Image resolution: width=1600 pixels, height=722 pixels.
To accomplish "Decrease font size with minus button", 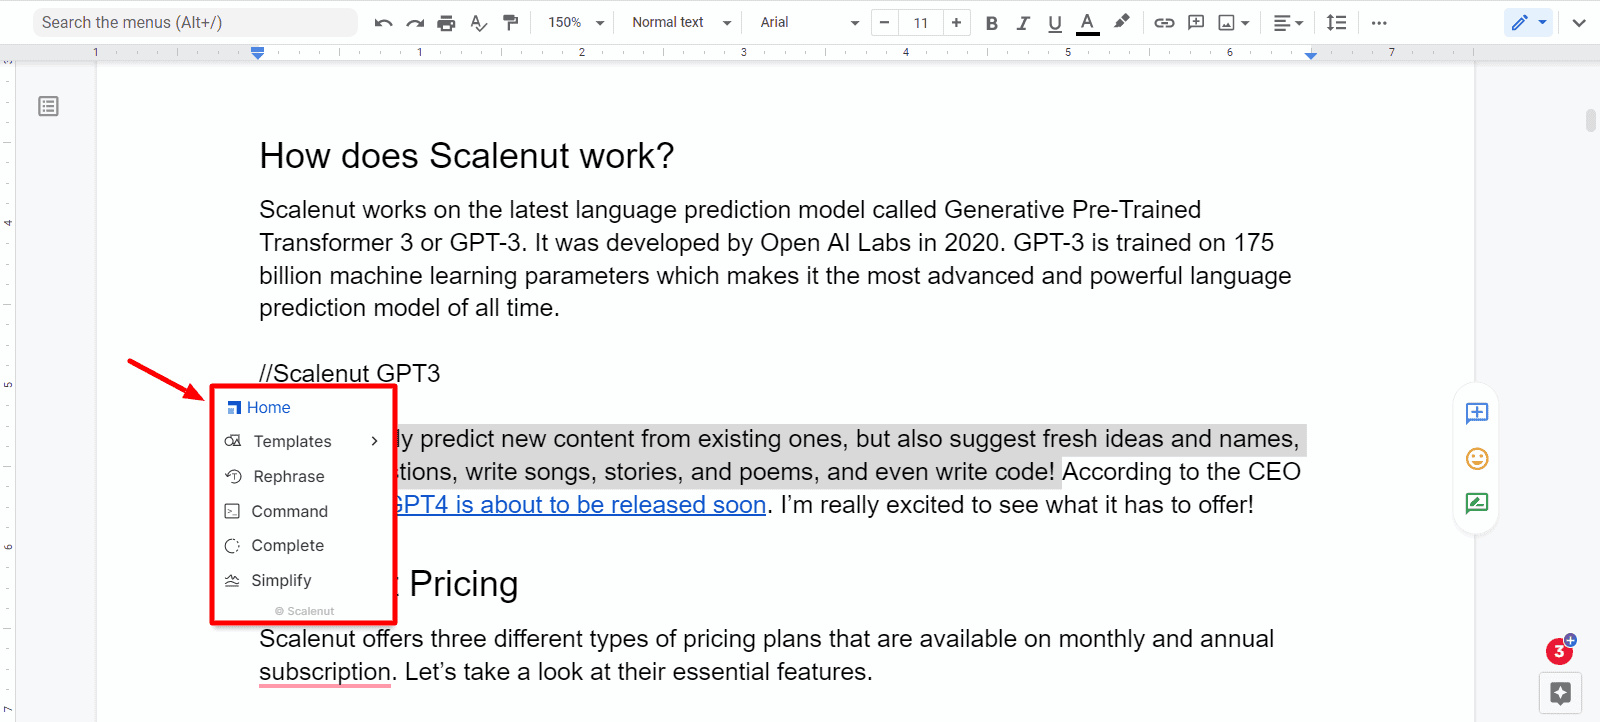I will point(884,22).
